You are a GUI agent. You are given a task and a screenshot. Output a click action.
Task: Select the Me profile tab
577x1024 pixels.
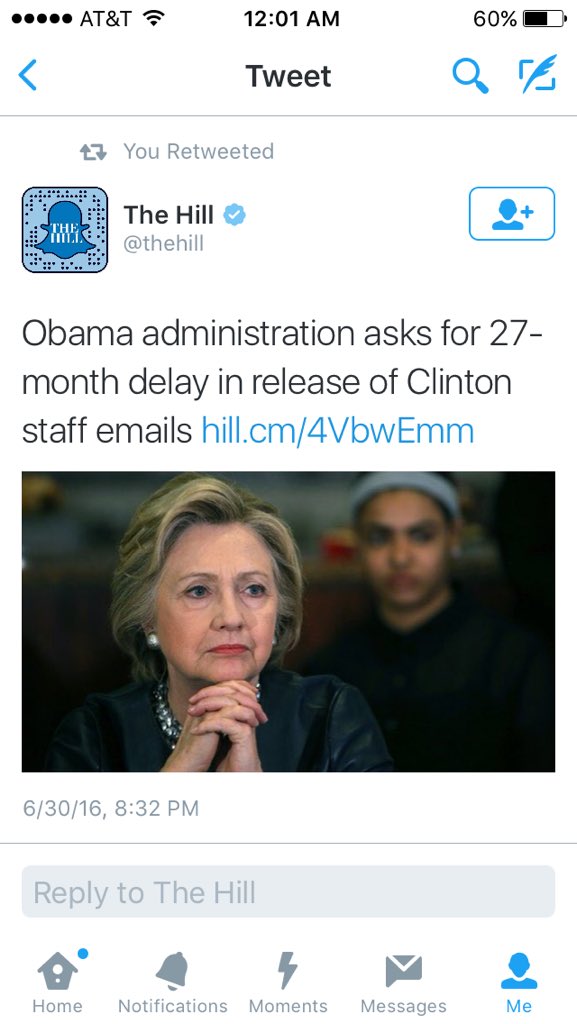(x=519, y=981)
